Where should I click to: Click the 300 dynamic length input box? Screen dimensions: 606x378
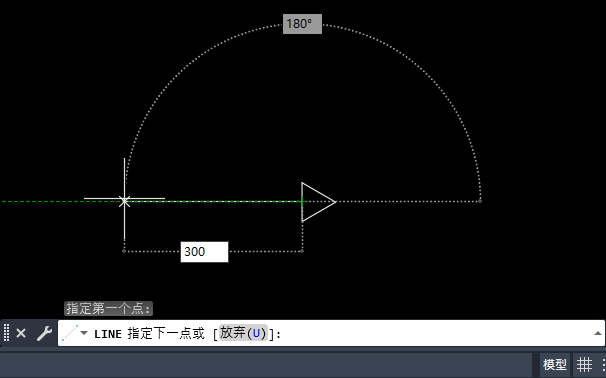pos(204,252)
